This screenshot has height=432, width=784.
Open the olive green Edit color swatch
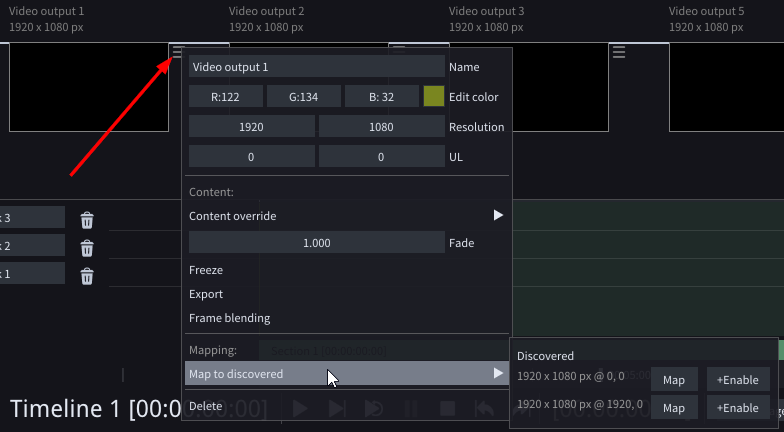point(434,97)
